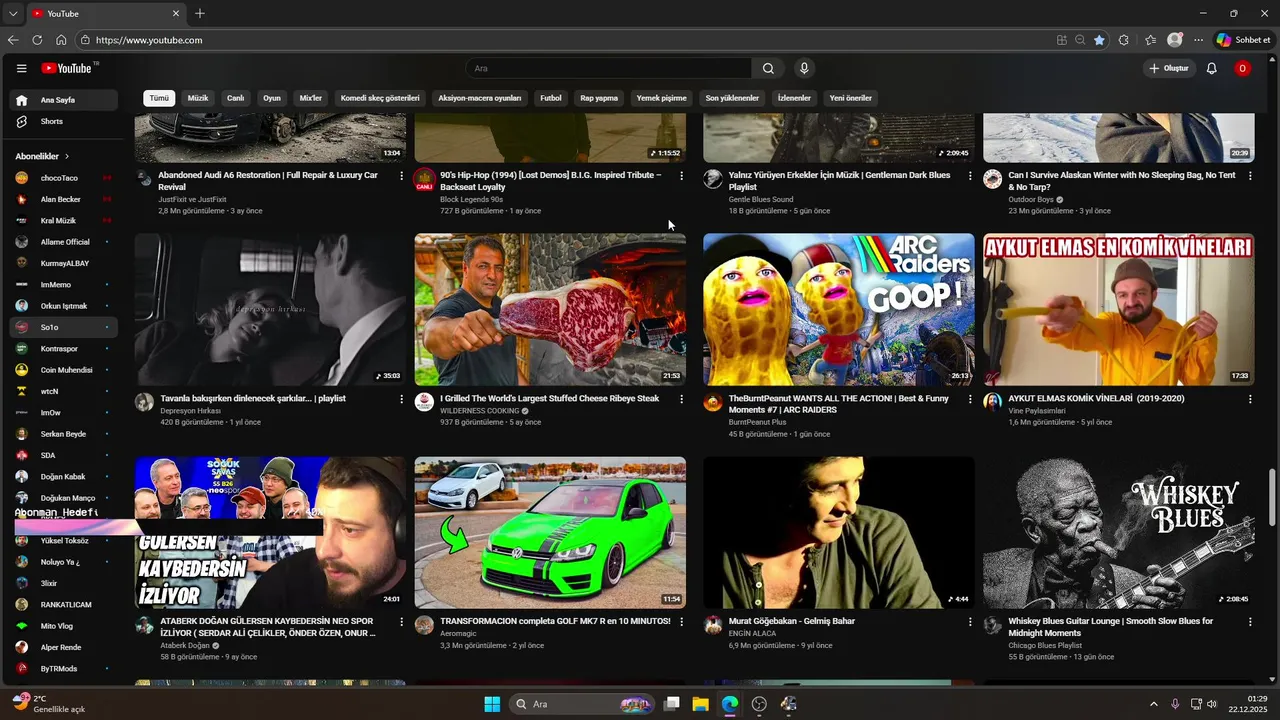Open options for I Grilled Ribeye Steak video
The image size is (1280, 720).
682,399
